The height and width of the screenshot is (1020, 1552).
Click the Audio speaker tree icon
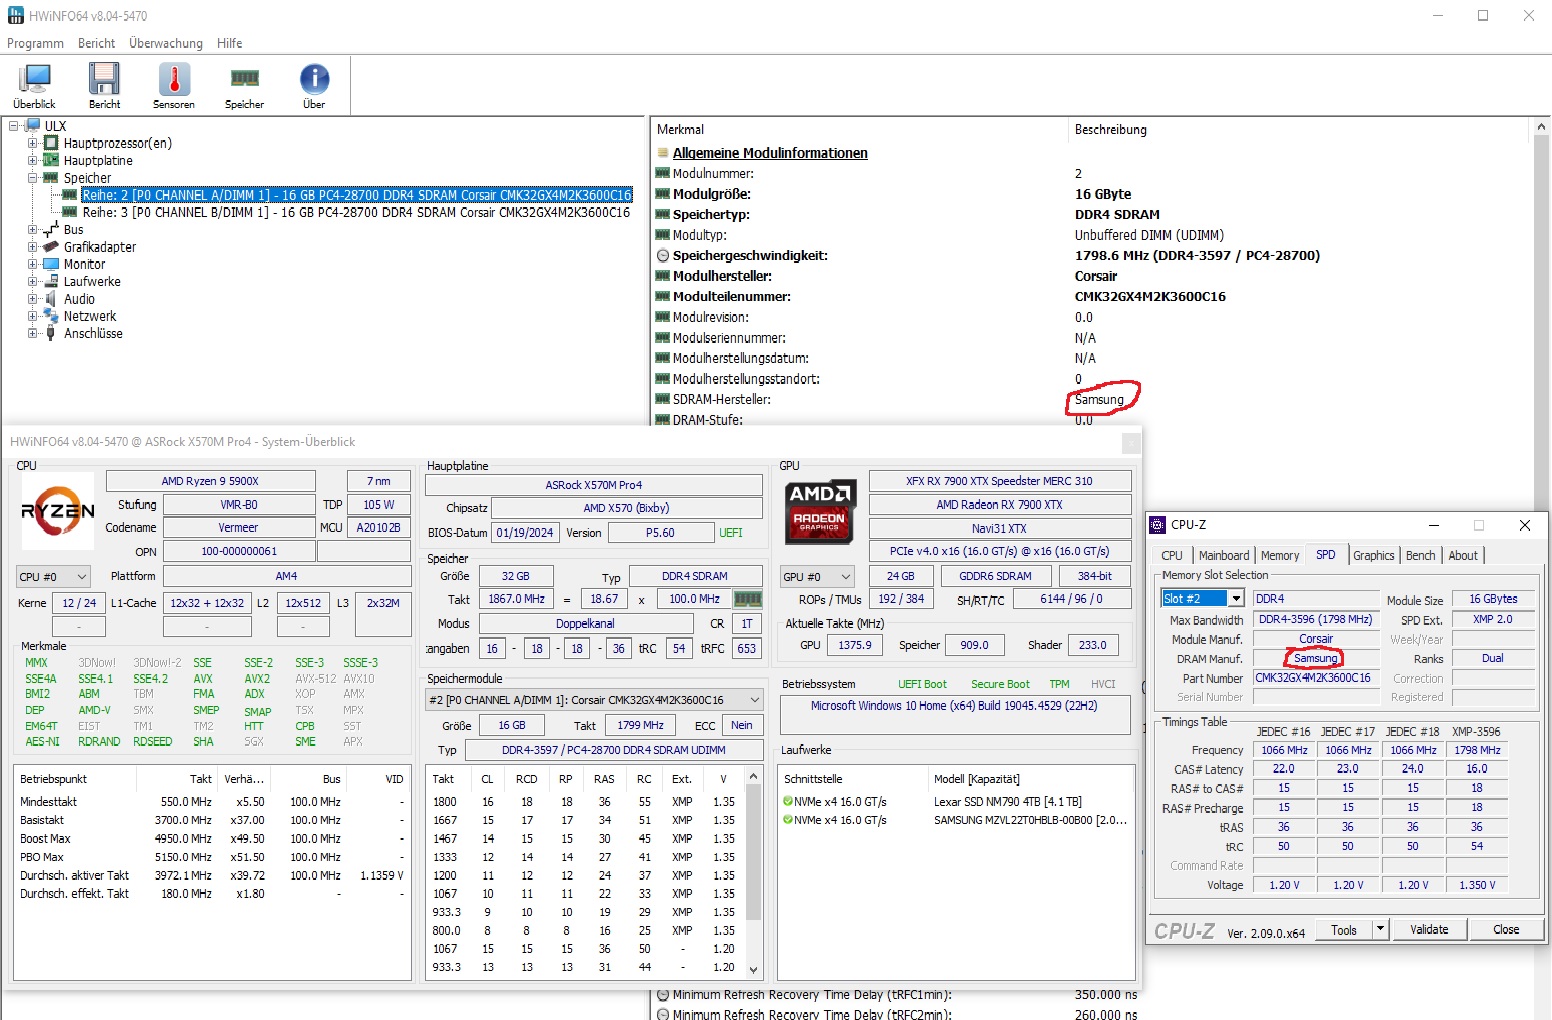point(51,299)
